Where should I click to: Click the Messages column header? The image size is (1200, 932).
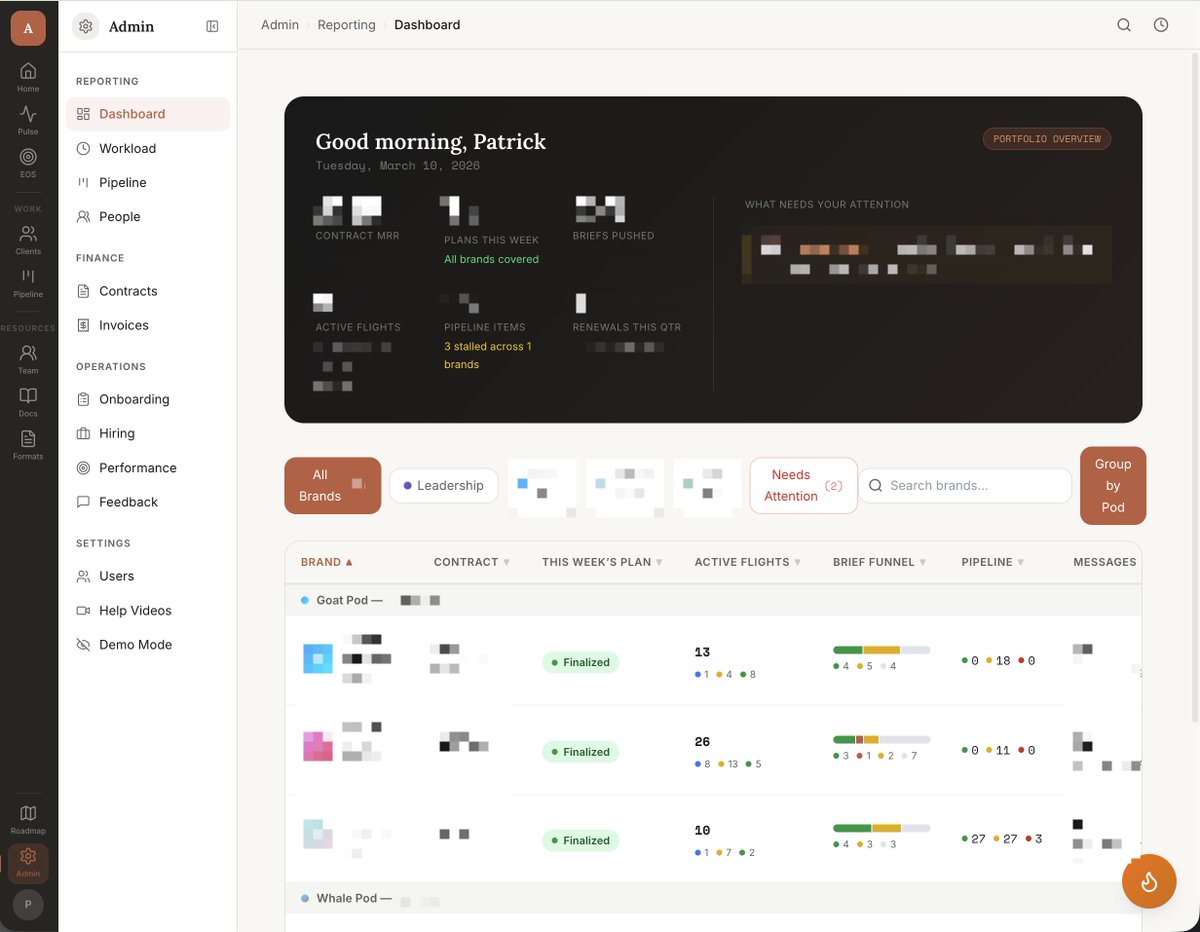pyautogui.click(x=1105, y=562)
